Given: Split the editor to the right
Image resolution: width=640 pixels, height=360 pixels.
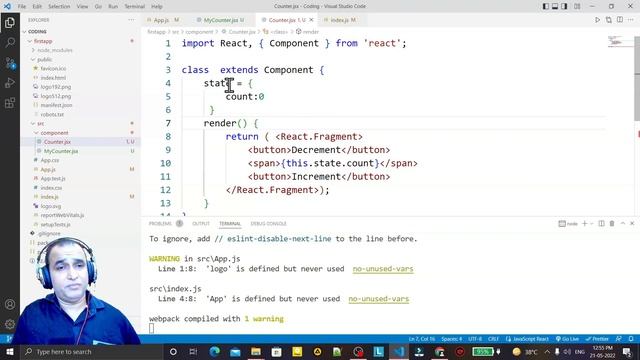Looking at the screenshot, I should (620, 20).
